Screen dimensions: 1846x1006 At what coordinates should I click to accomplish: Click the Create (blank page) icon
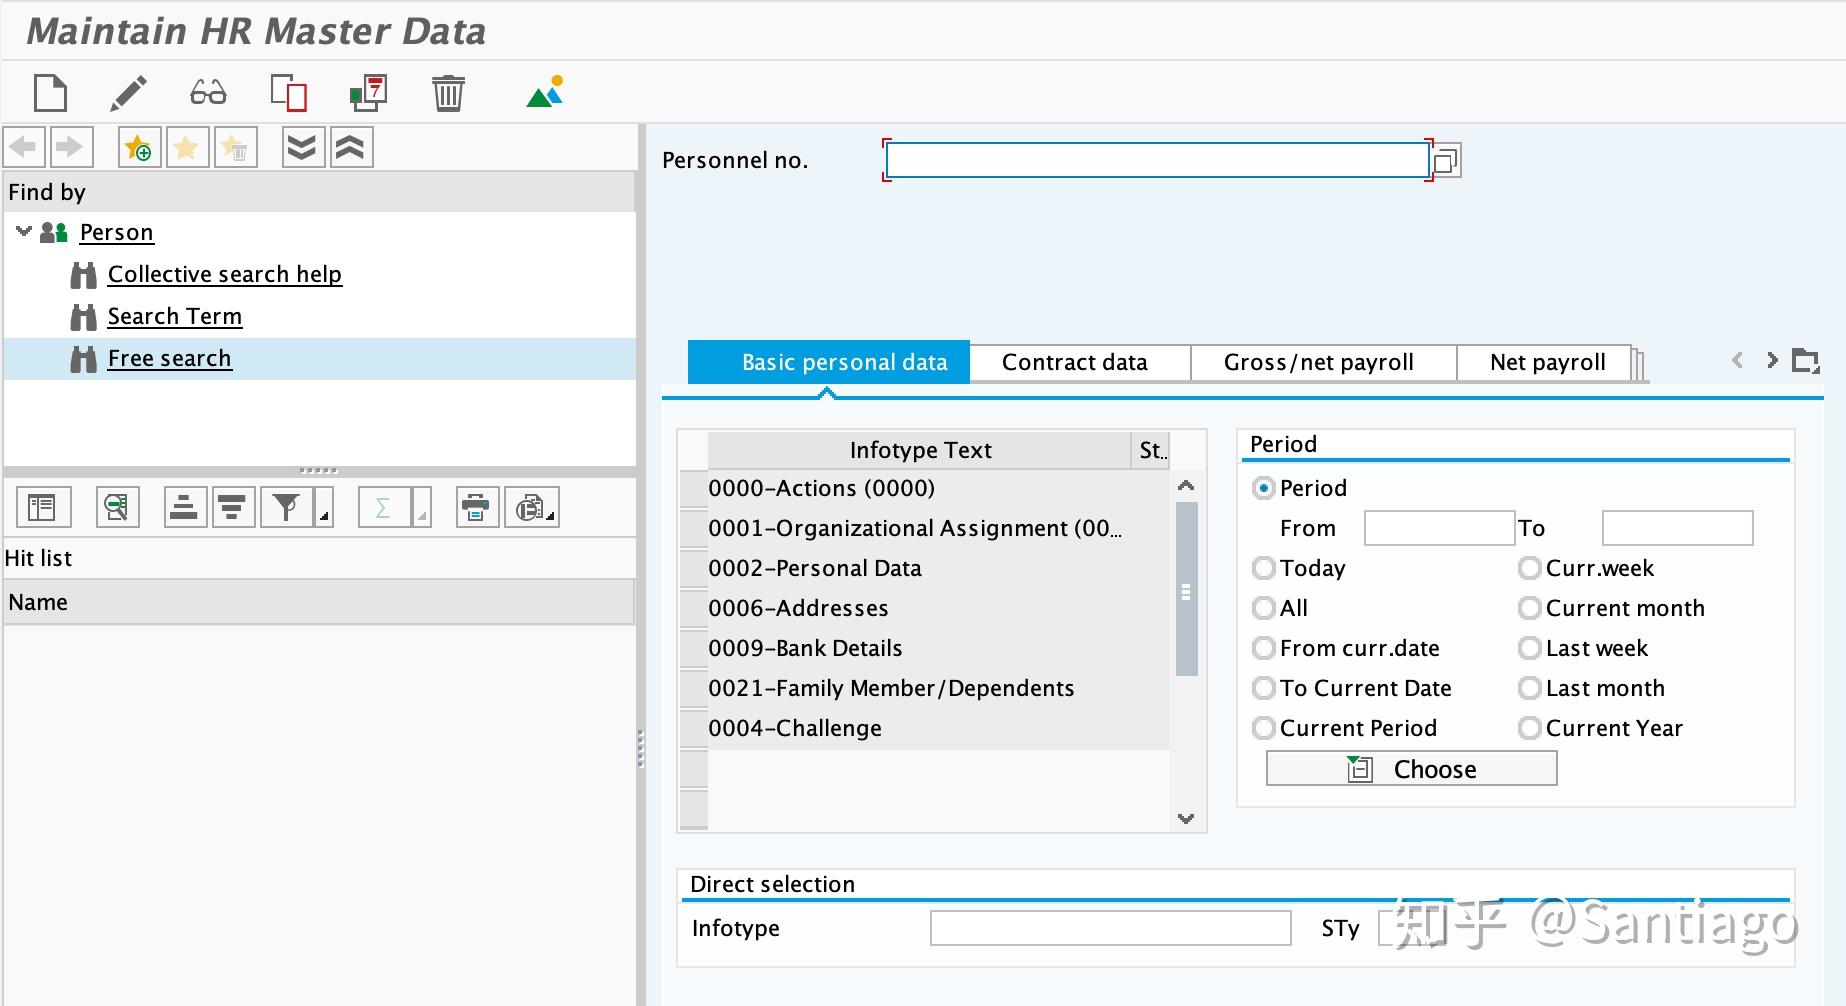(x=50, y=92)
